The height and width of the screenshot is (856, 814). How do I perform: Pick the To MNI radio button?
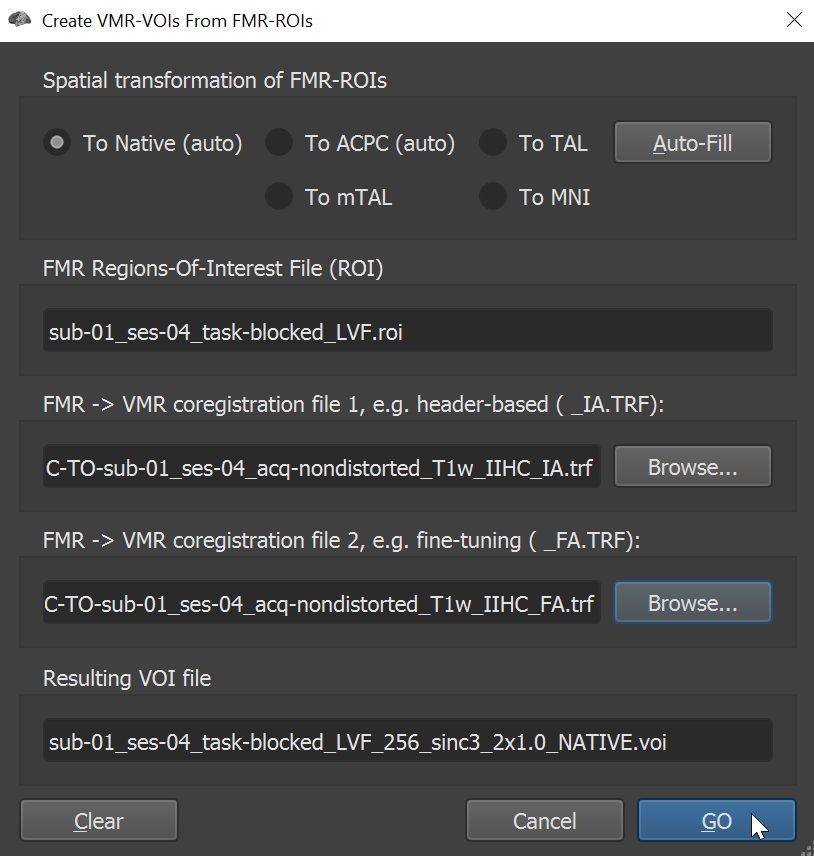[x=493, y=197]
